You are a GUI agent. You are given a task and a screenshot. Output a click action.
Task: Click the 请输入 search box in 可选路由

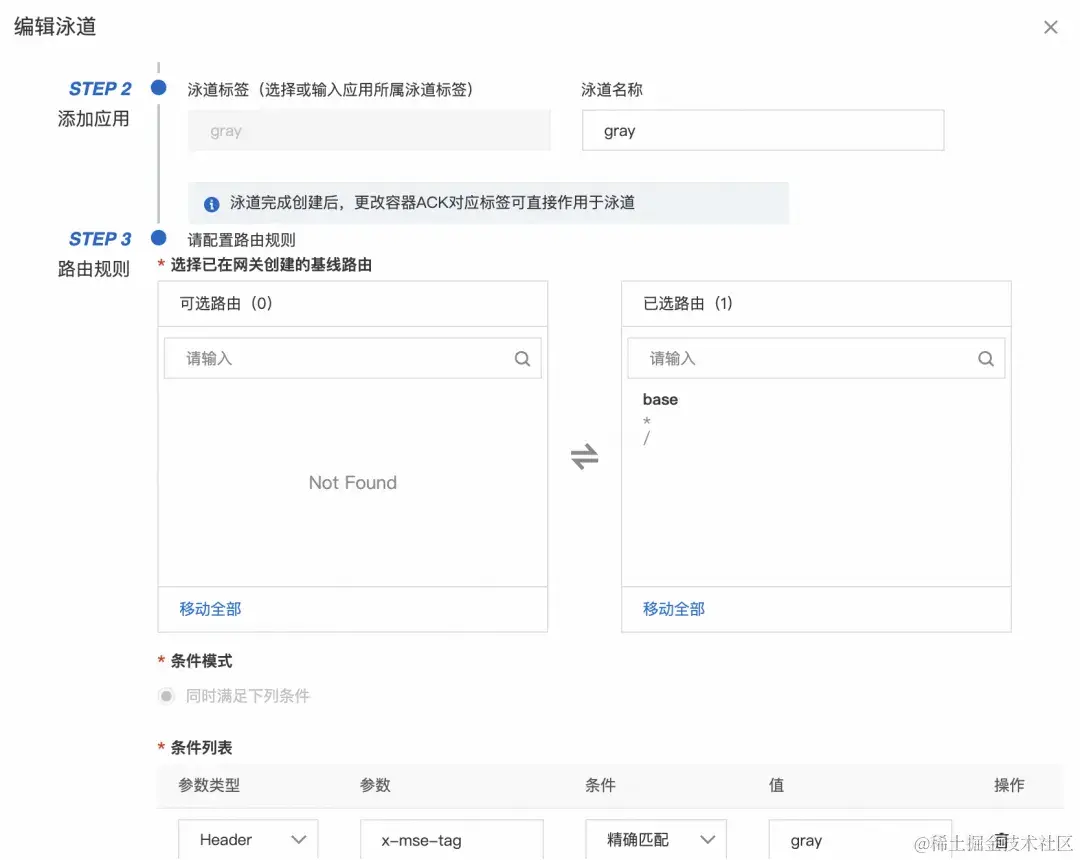(330, 358)
